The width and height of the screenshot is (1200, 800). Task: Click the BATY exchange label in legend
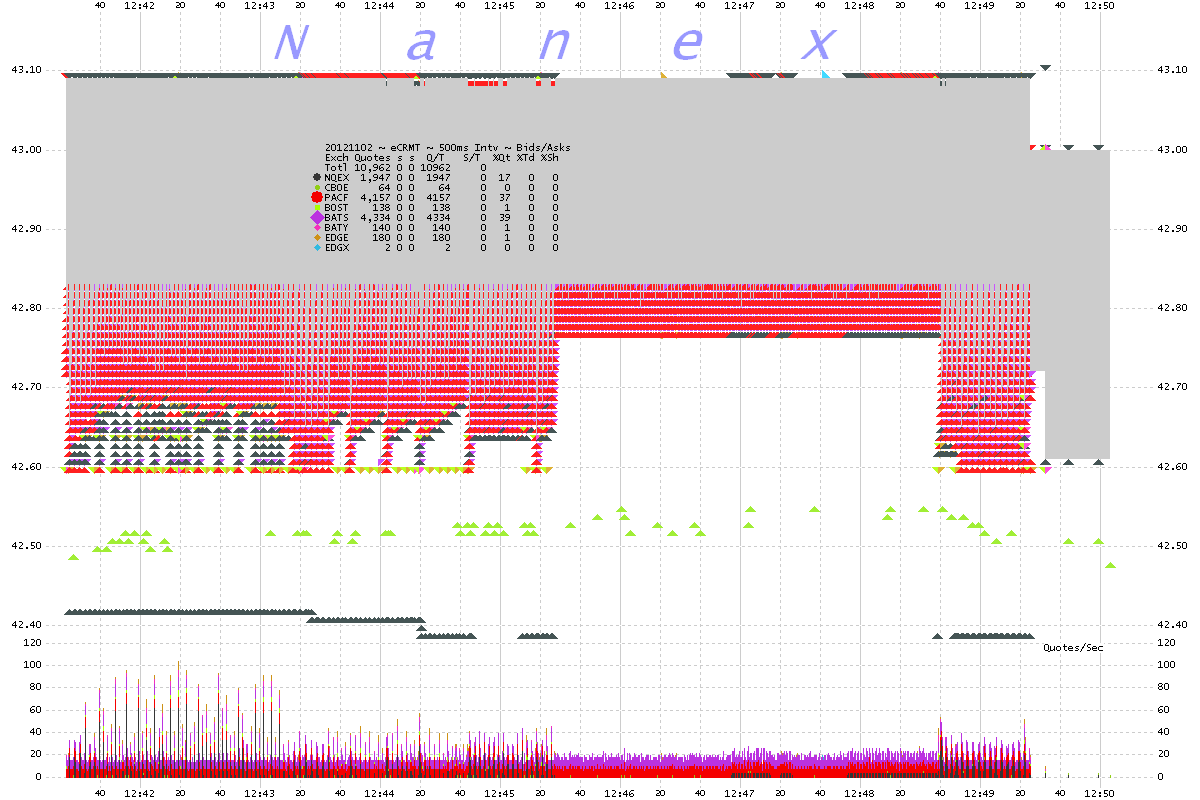pyautogui.click(x=336, y=227)
